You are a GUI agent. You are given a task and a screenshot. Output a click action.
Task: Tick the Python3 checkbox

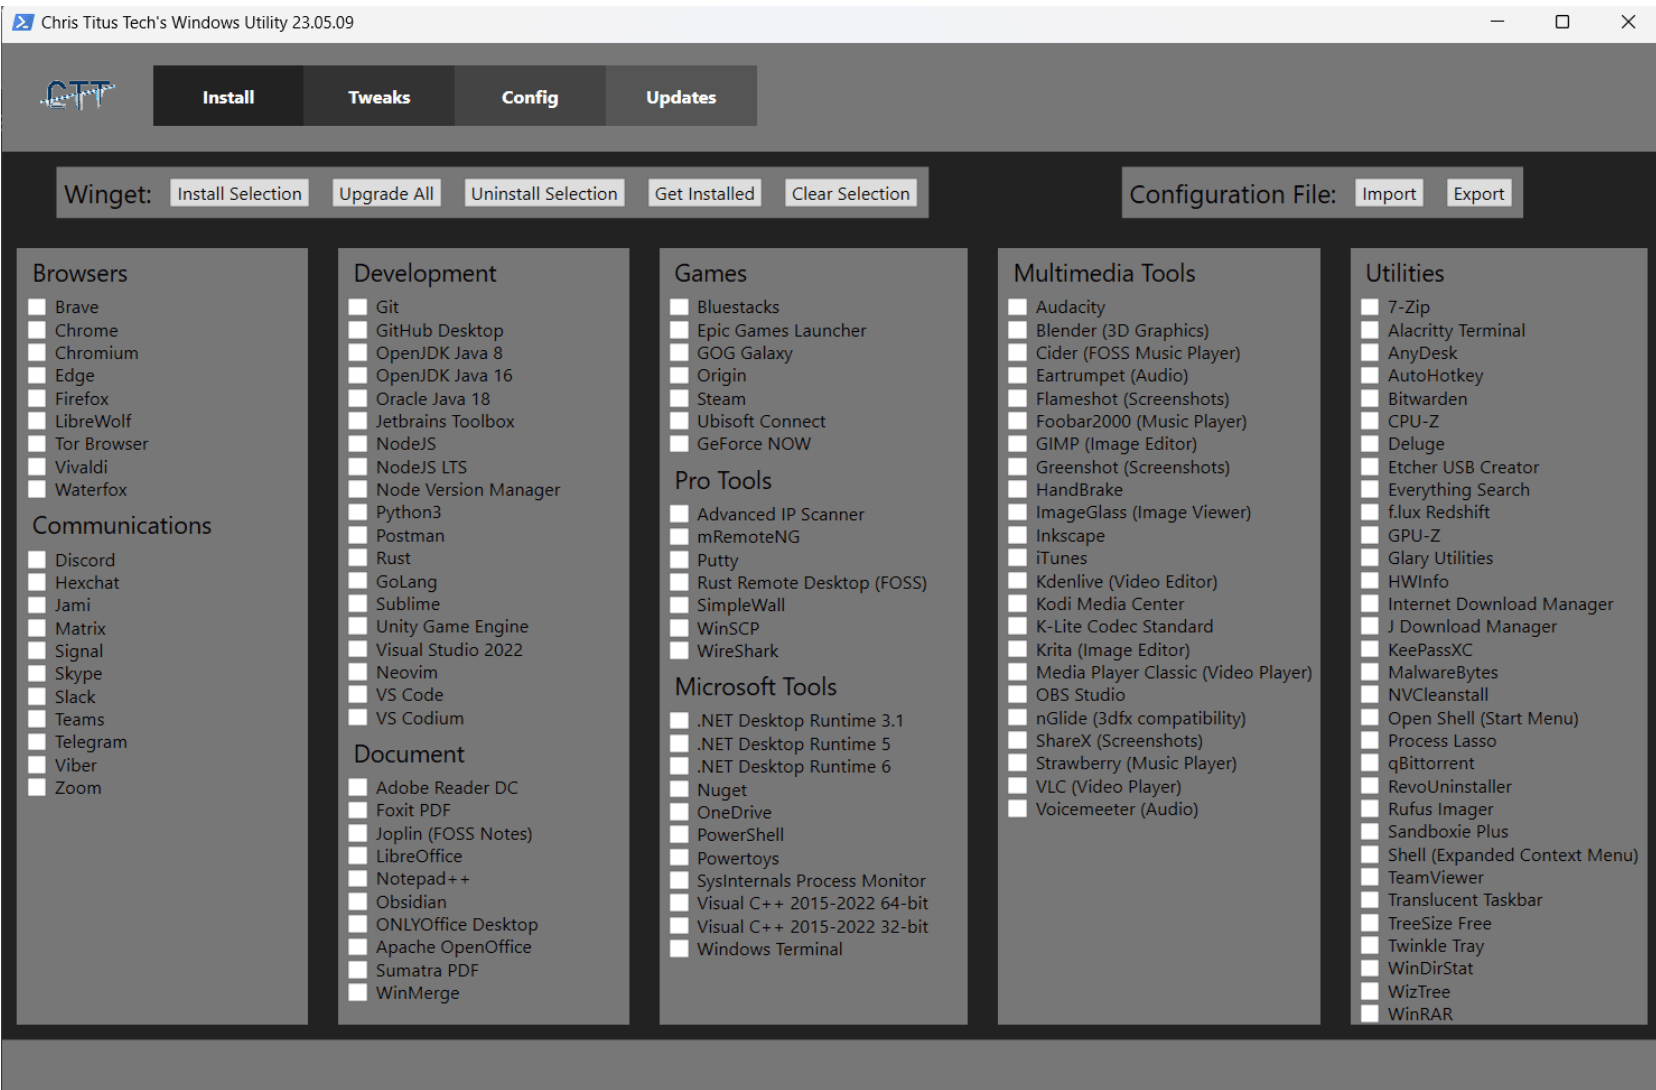click(x=358, y=512)
